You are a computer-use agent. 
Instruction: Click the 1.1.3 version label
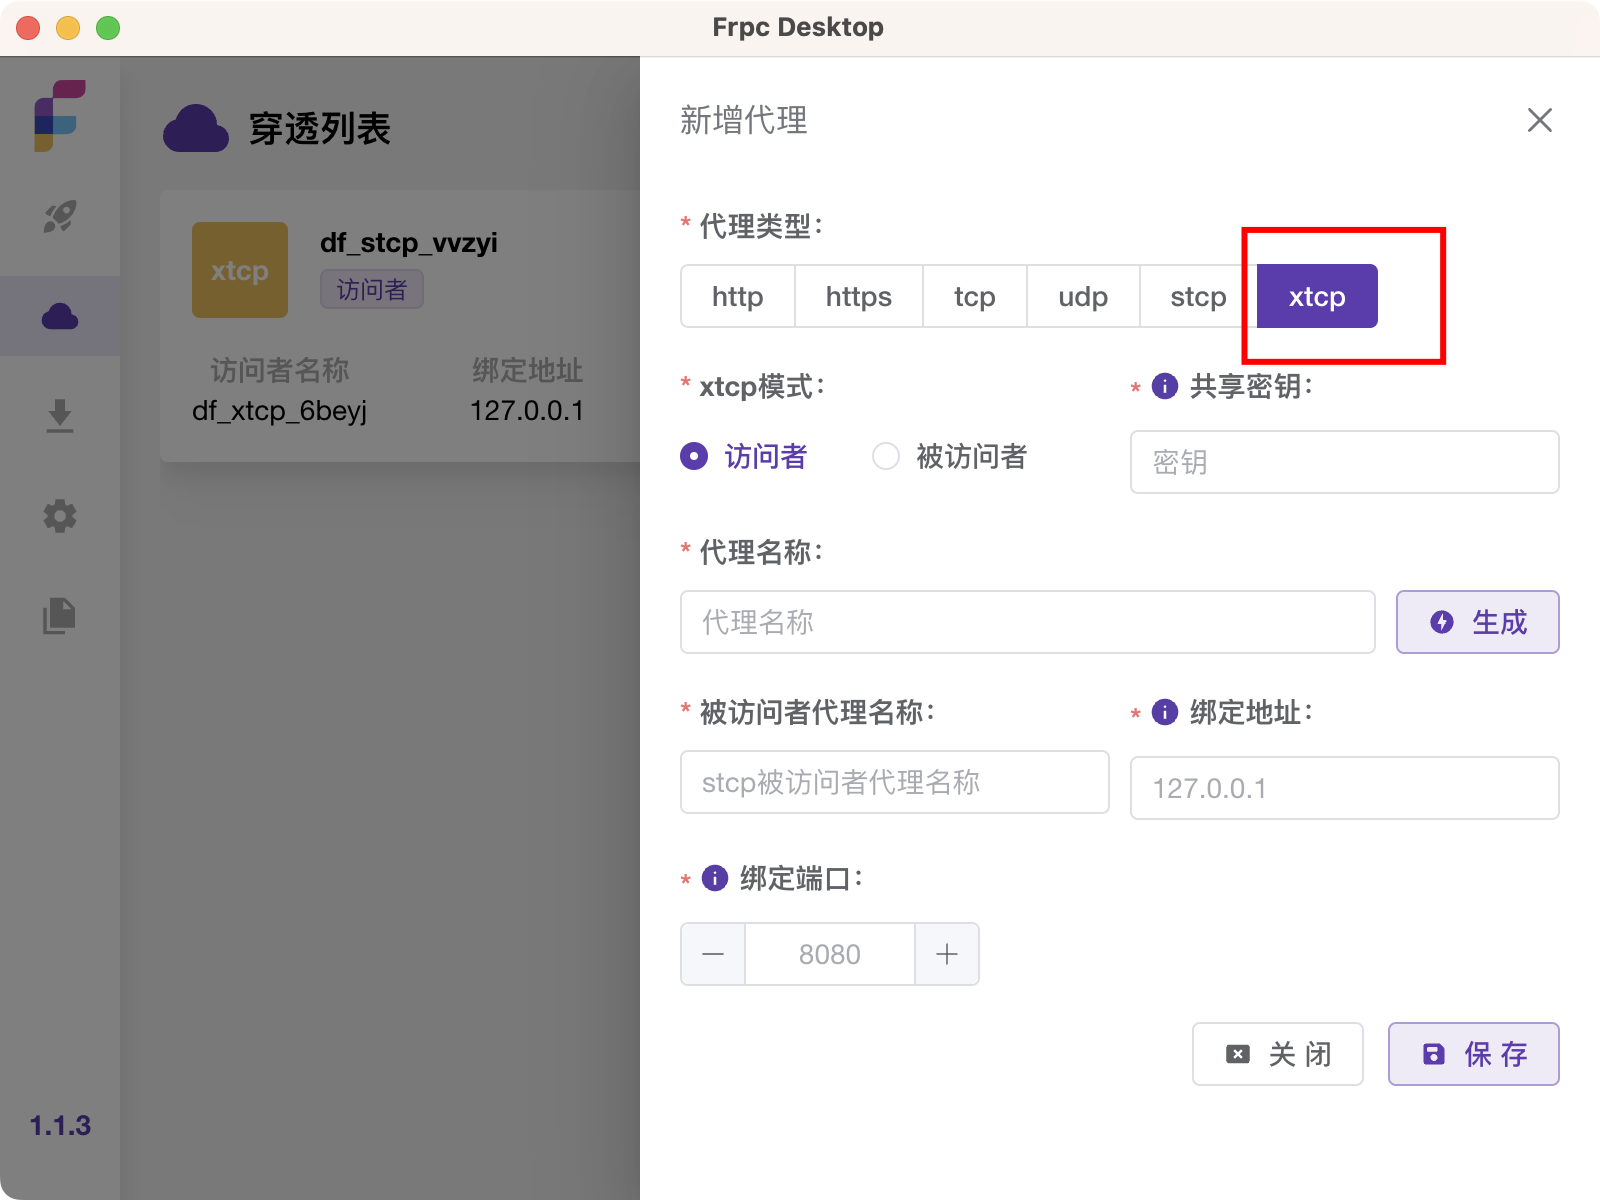coord(60,1126)
